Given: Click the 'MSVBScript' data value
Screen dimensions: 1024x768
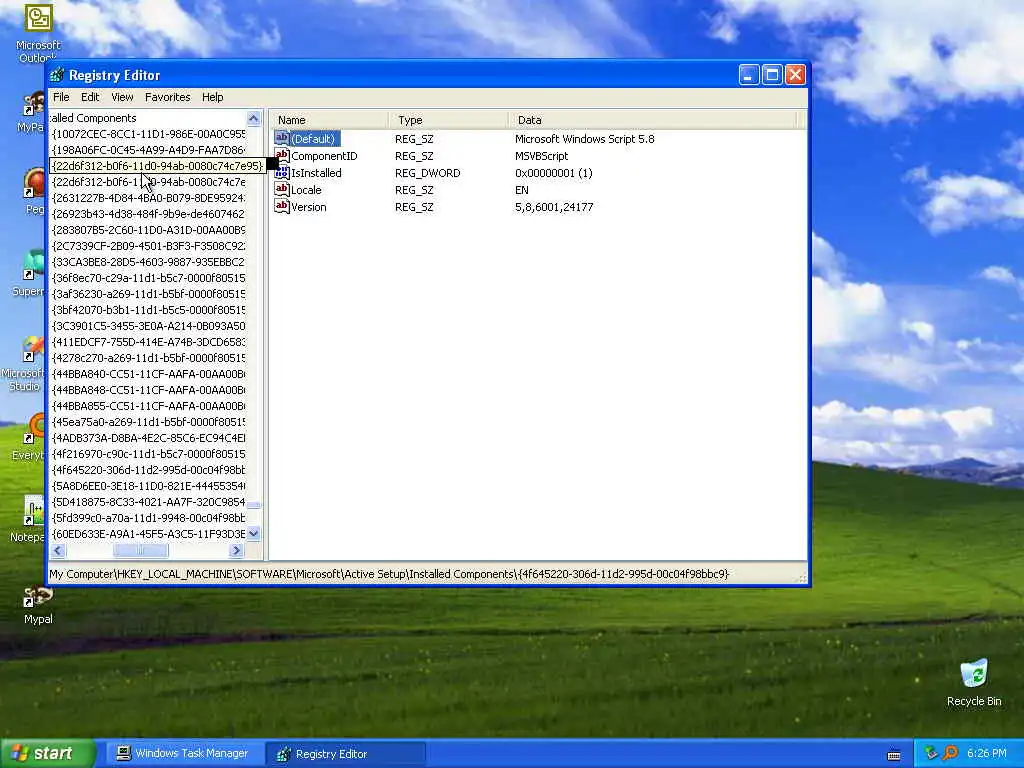Looking at the screenshot, I should point(541,156).
